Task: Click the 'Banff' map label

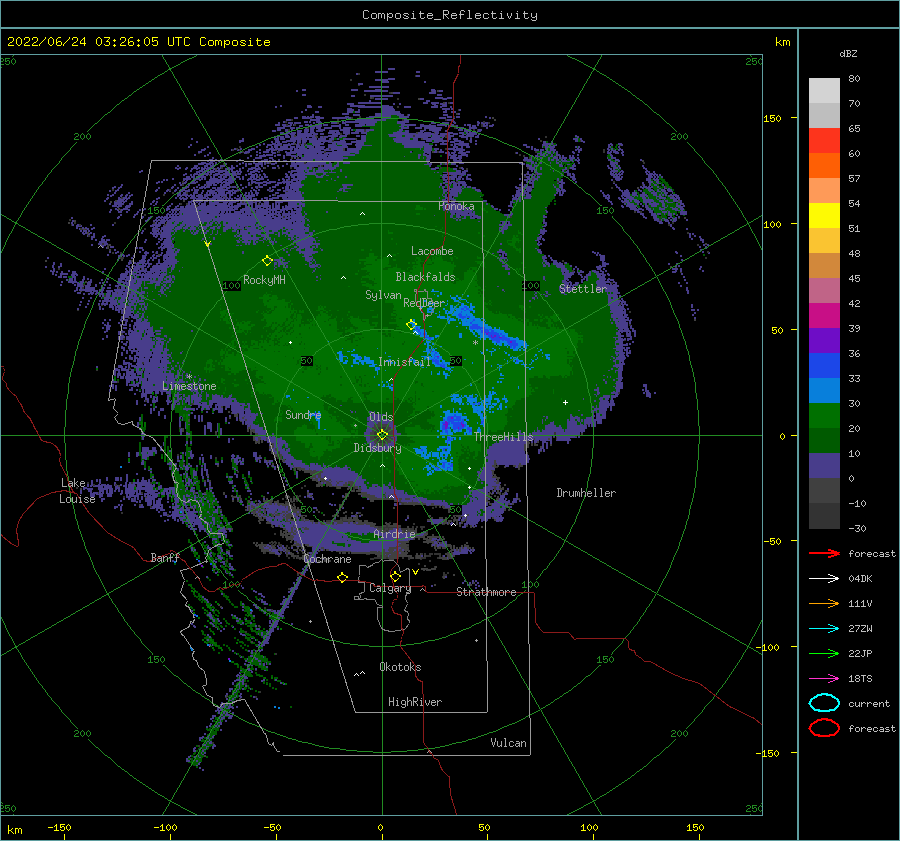Action: (x=165, y=557)
